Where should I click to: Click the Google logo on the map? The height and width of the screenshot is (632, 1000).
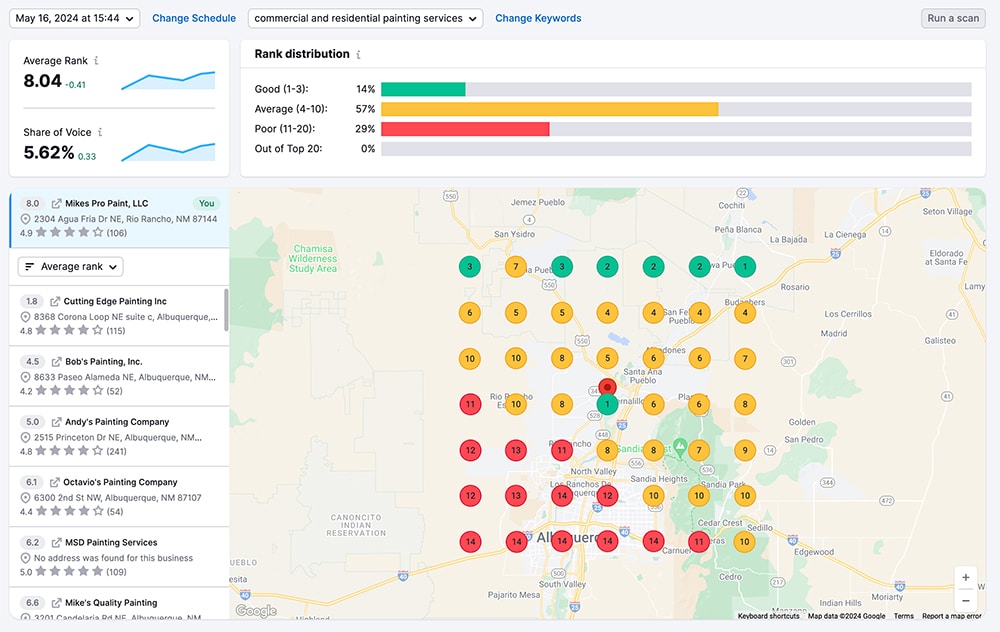pyautogui.click(x=255, y=610)
